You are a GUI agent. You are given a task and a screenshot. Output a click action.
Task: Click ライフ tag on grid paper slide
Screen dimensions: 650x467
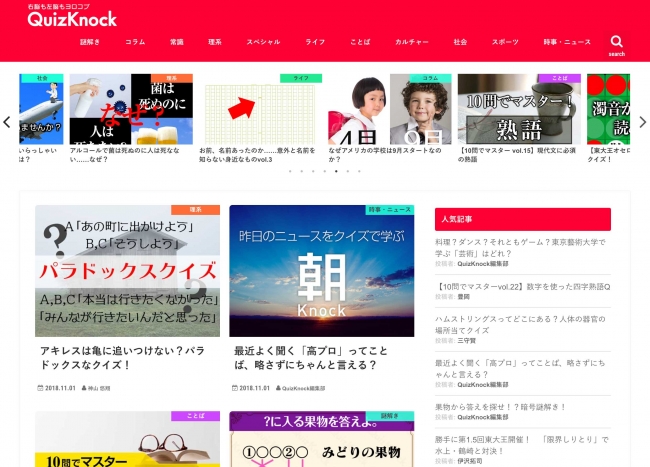301,78
